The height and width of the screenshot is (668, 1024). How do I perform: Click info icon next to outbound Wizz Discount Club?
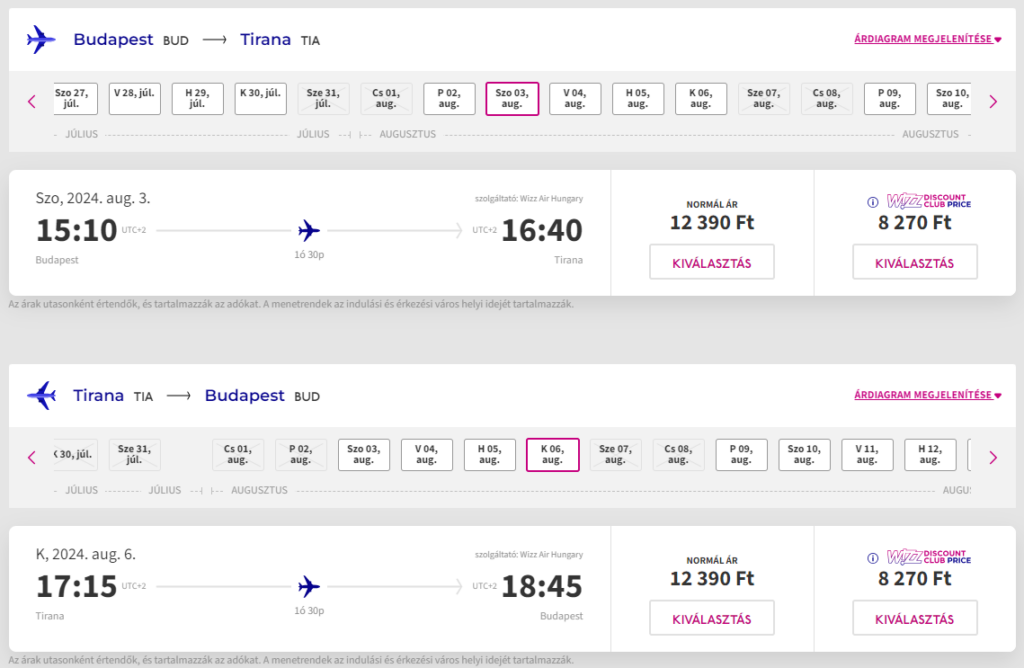[873, 202]
